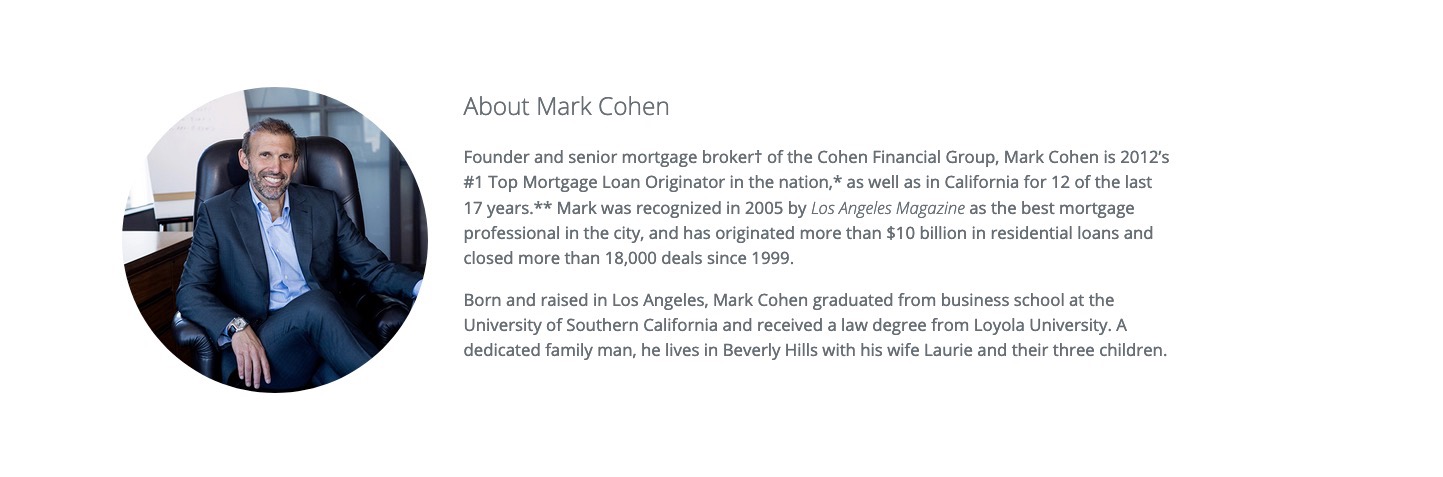Click the italic "Los Angeles Magazine" text

[x=888, y=208]
